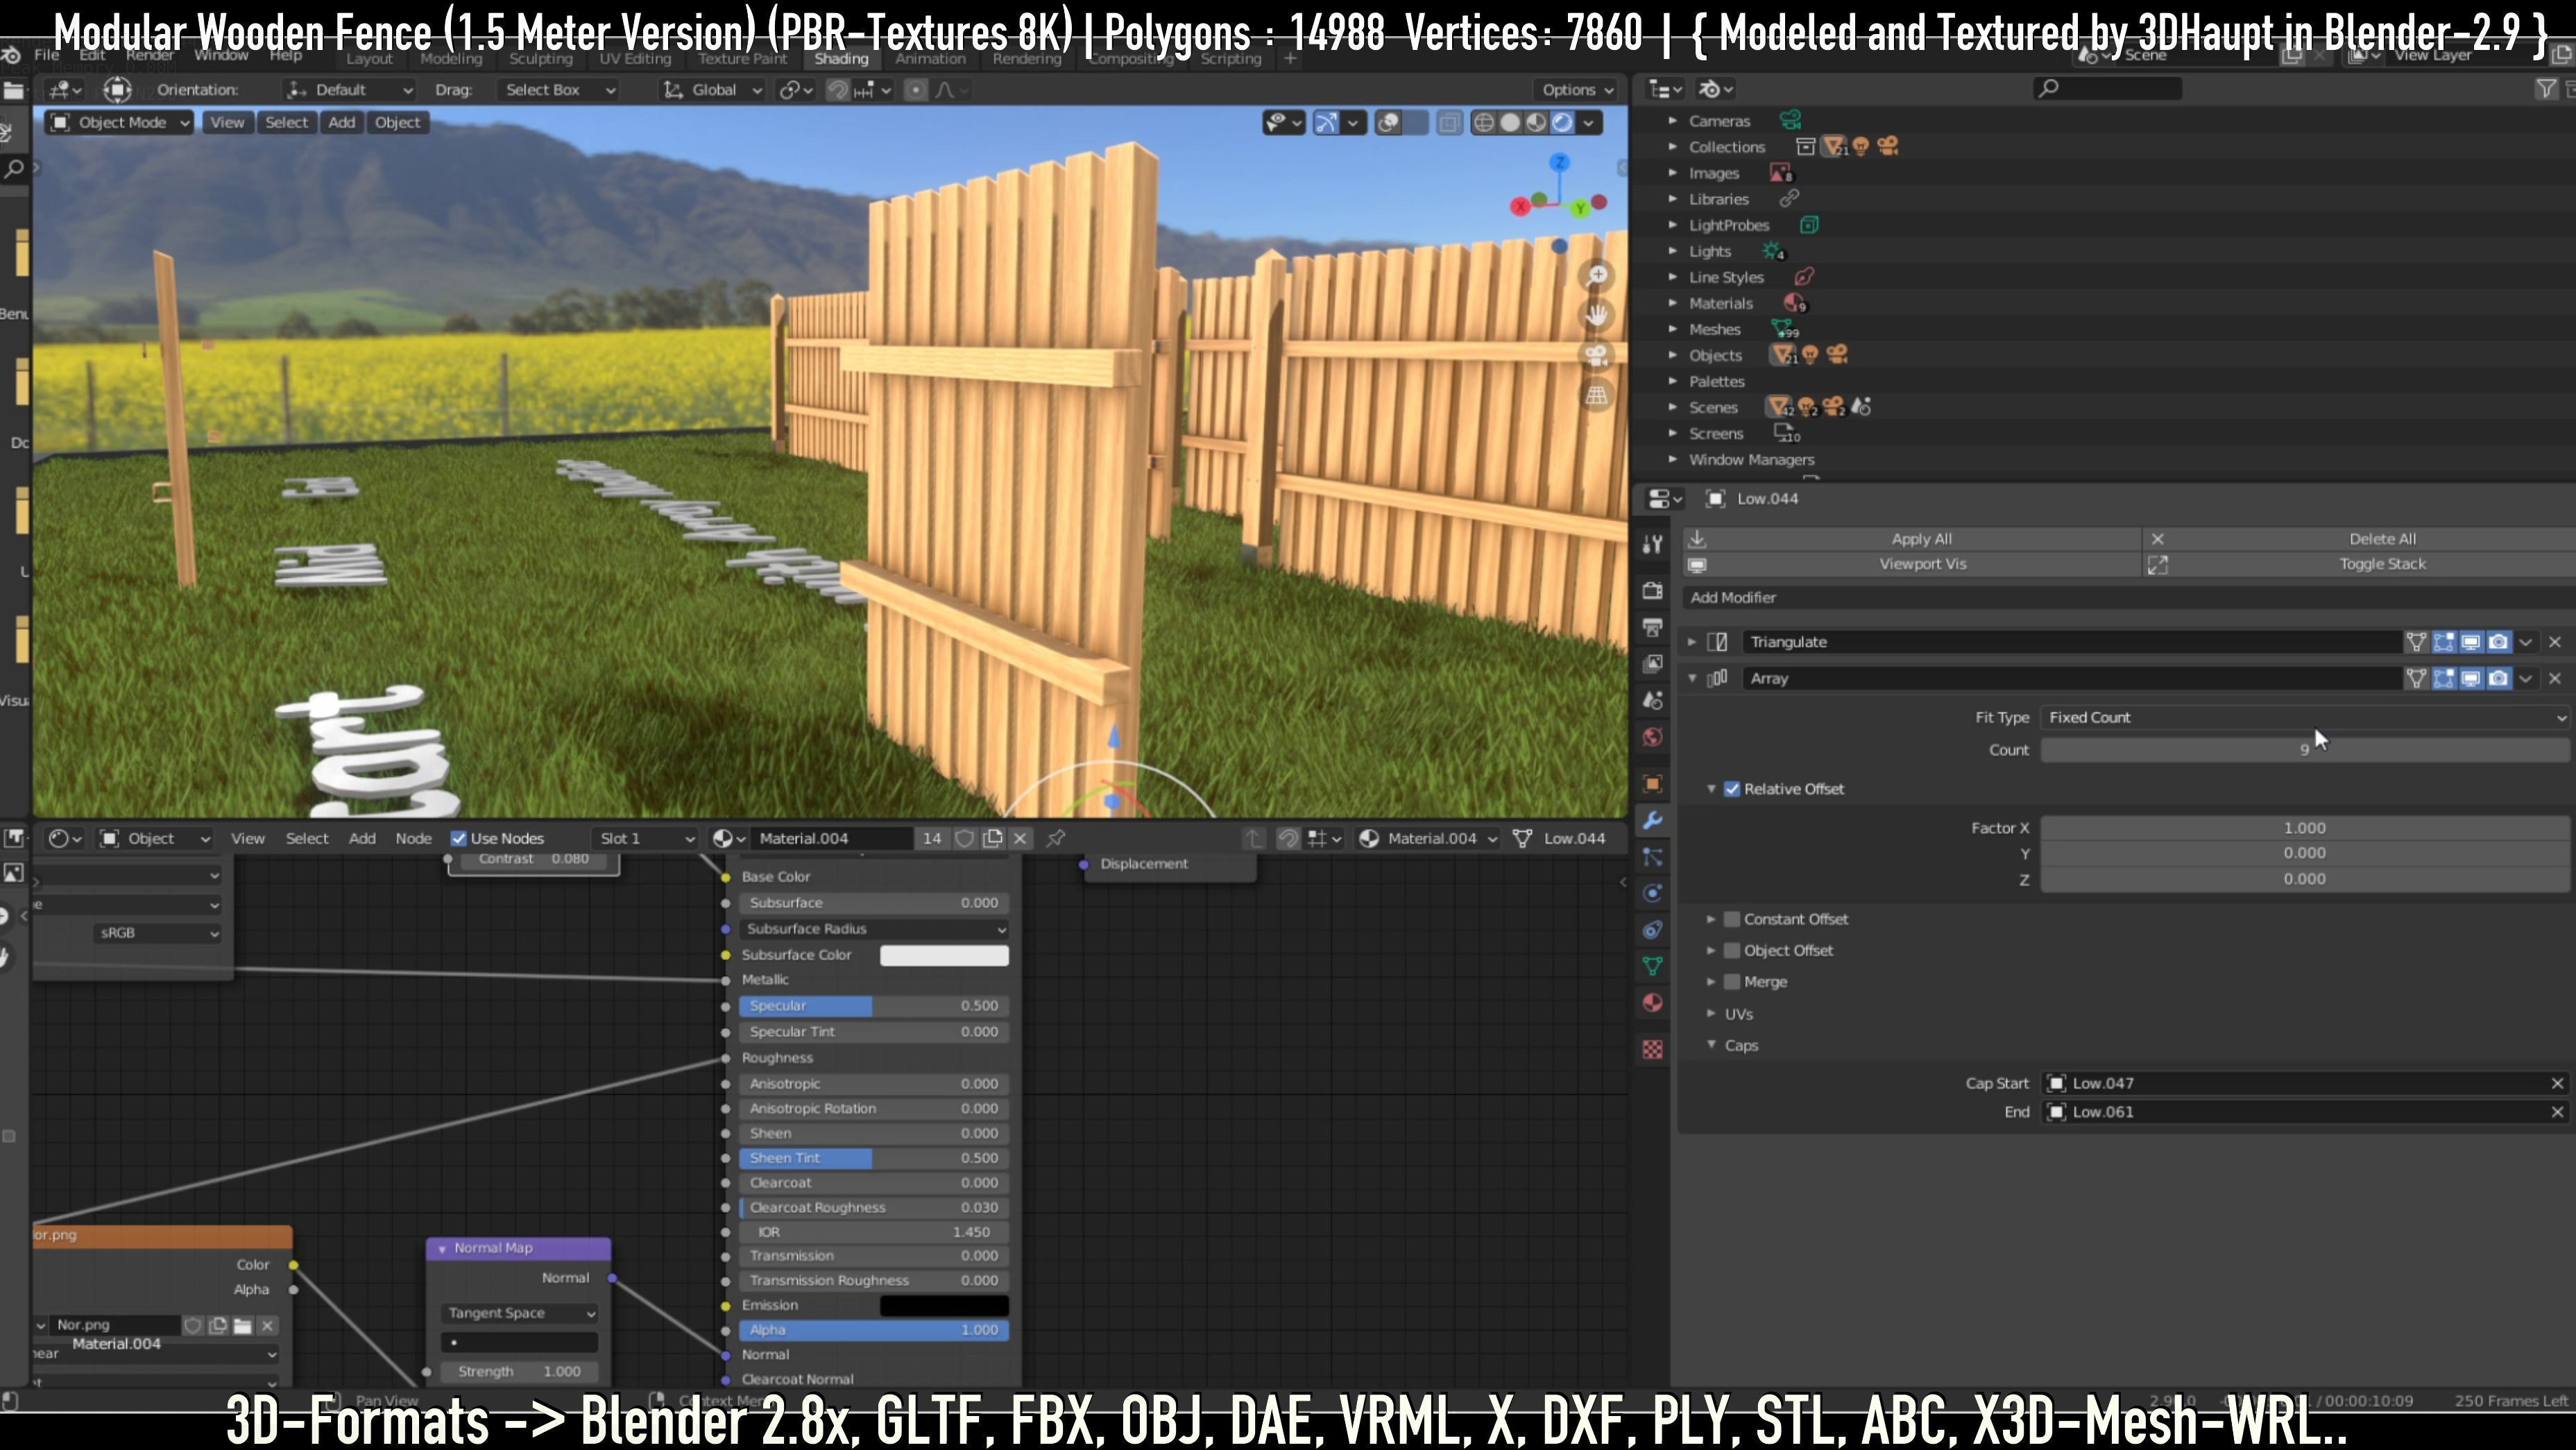Screen dimensions: 2576x1450
Task: Click the Delete All button
Action: click(x=2360, y=539)
